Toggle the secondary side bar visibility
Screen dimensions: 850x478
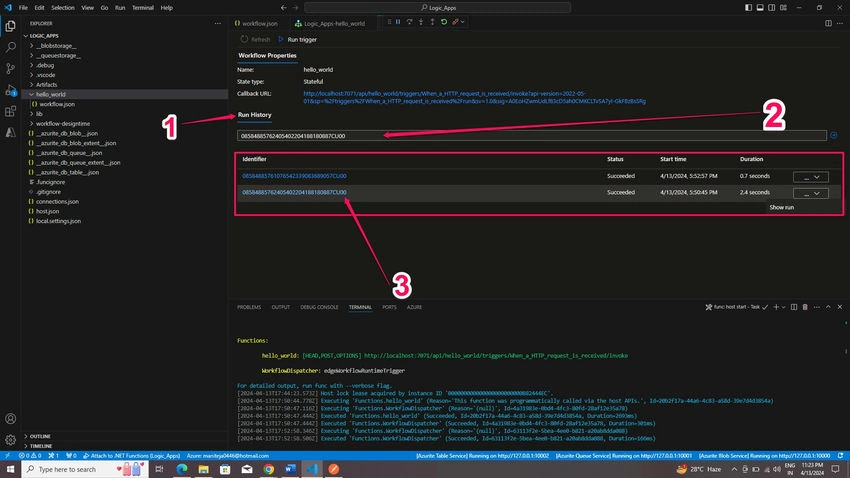771,8
